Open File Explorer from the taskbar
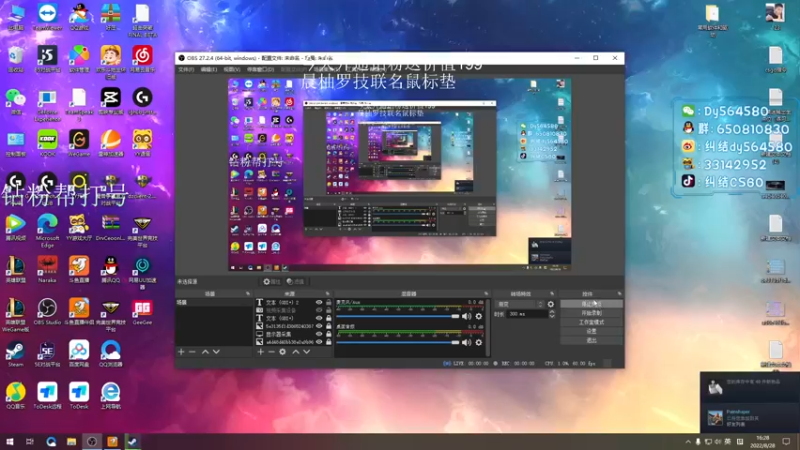Screen dimensions: 800x450 coord(71,441)
